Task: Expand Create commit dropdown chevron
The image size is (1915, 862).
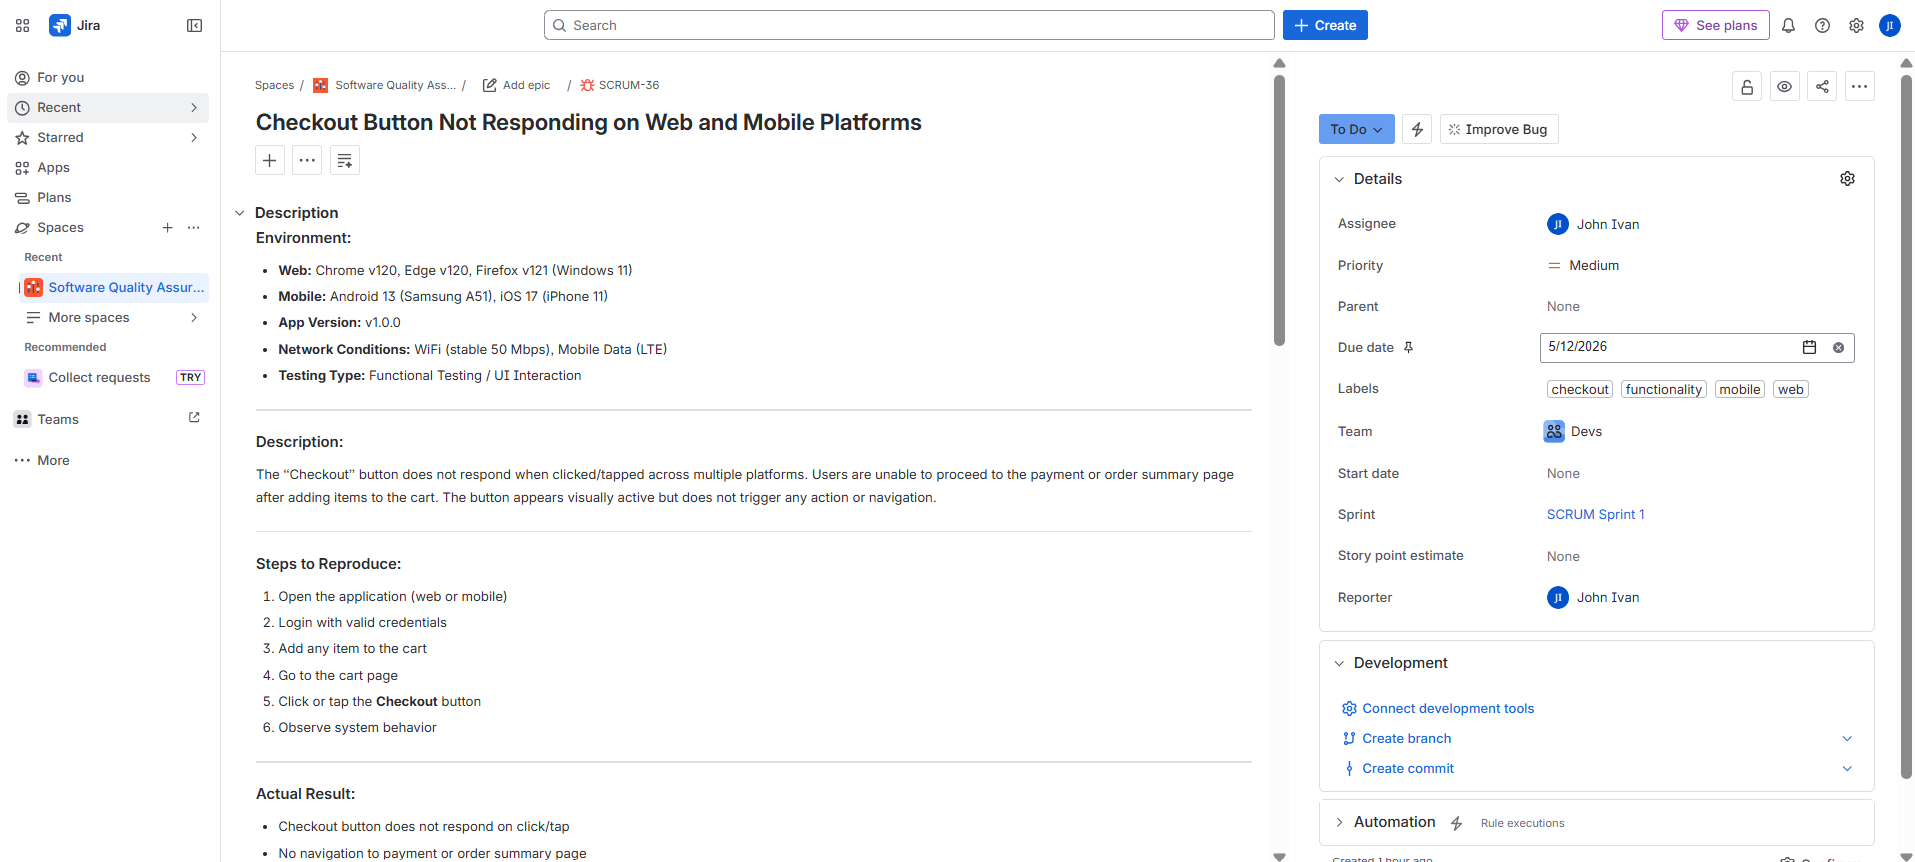Action: point(1847,768)
